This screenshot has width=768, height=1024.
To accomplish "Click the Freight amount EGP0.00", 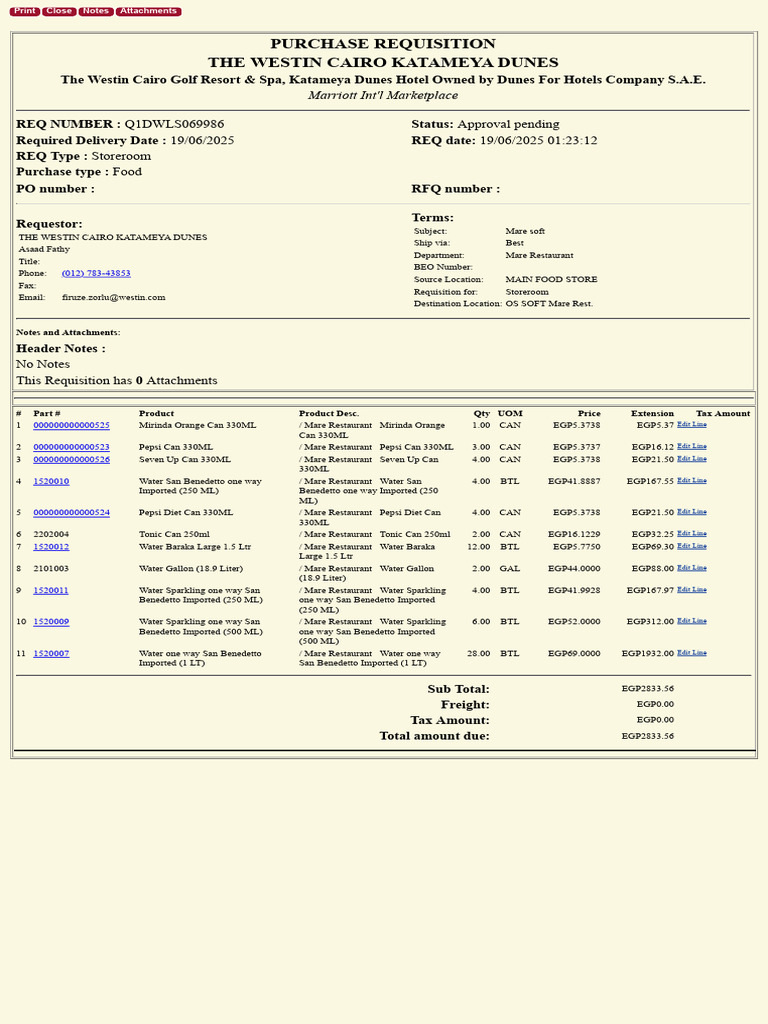I will pos(655,704).
